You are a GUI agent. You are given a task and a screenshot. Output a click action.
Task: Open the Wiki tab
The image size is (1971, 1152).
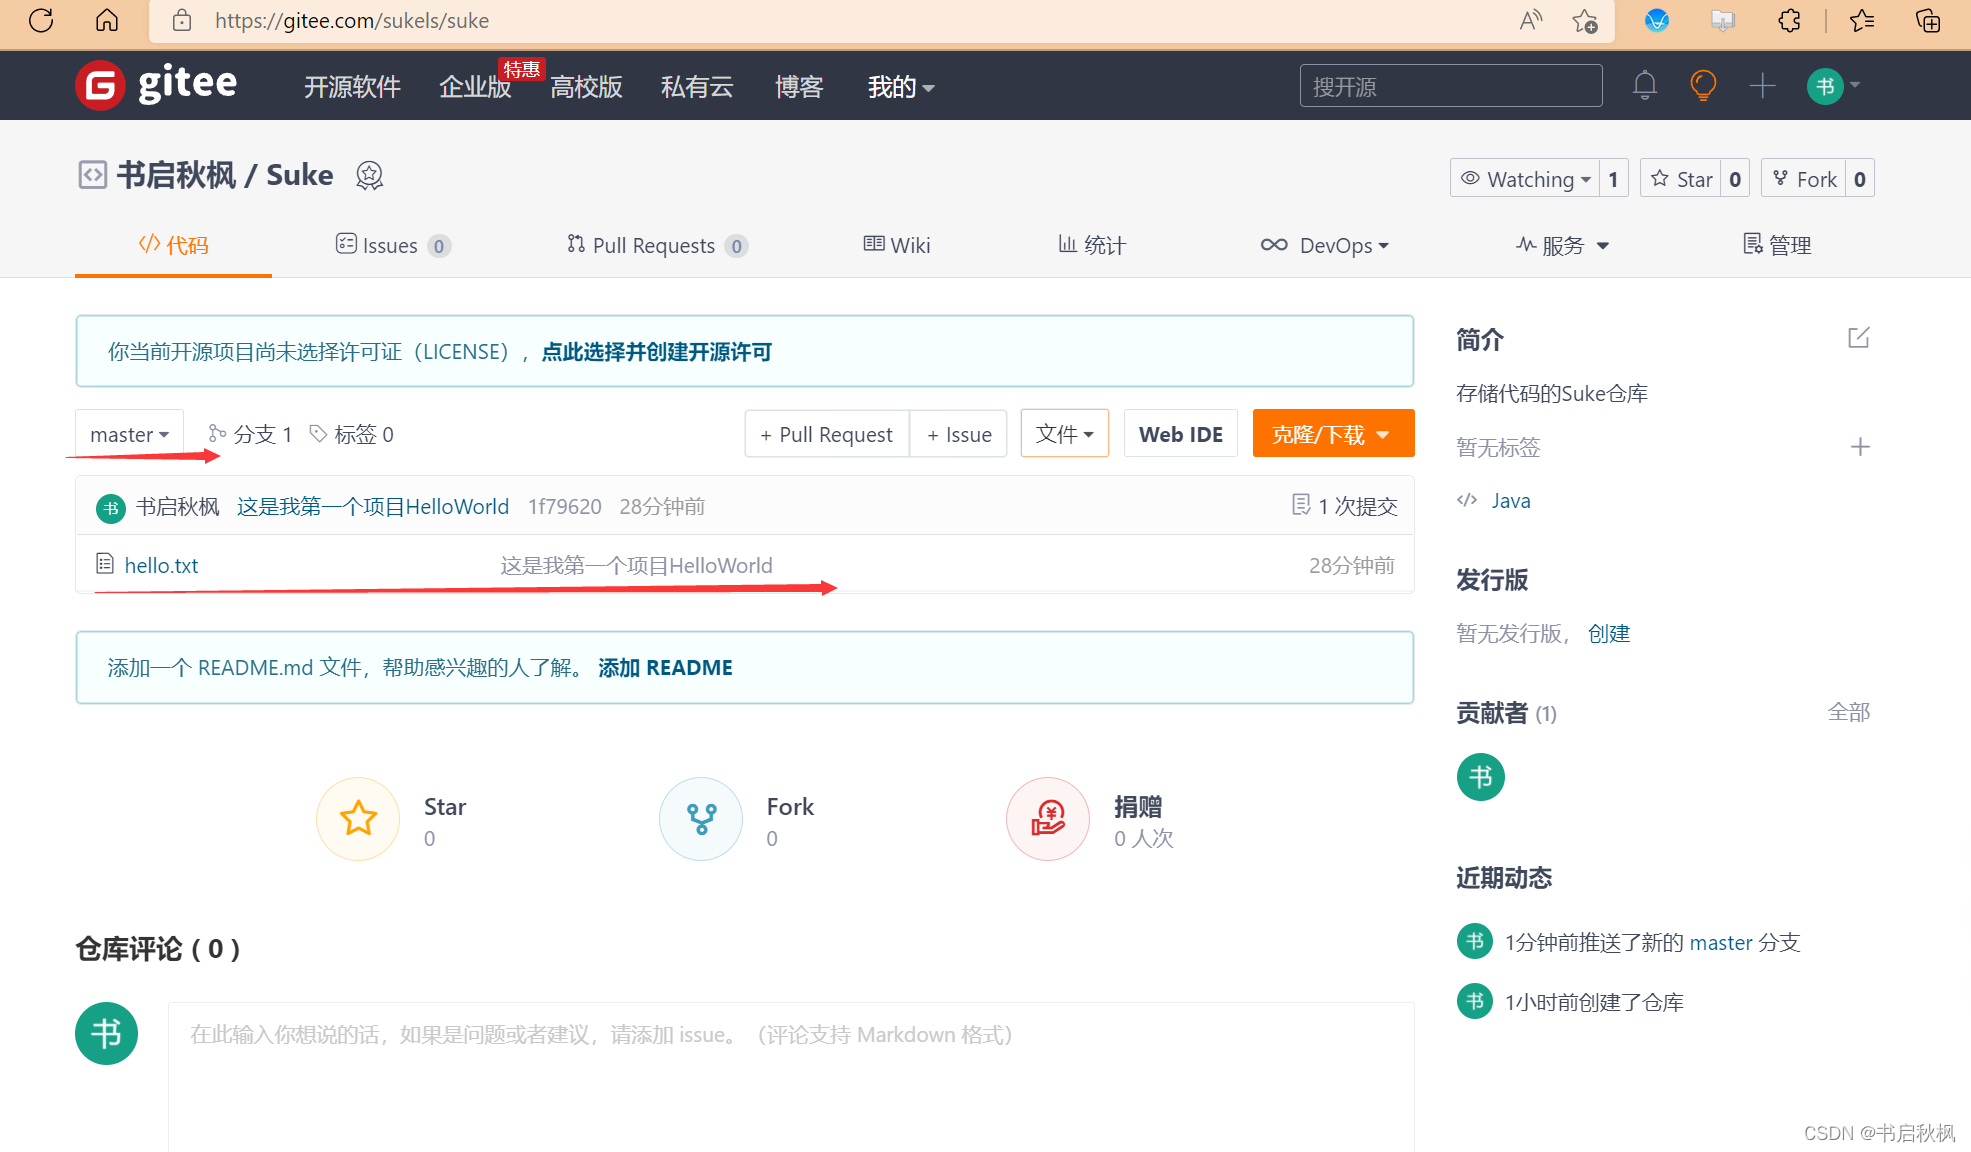point(897,245)
